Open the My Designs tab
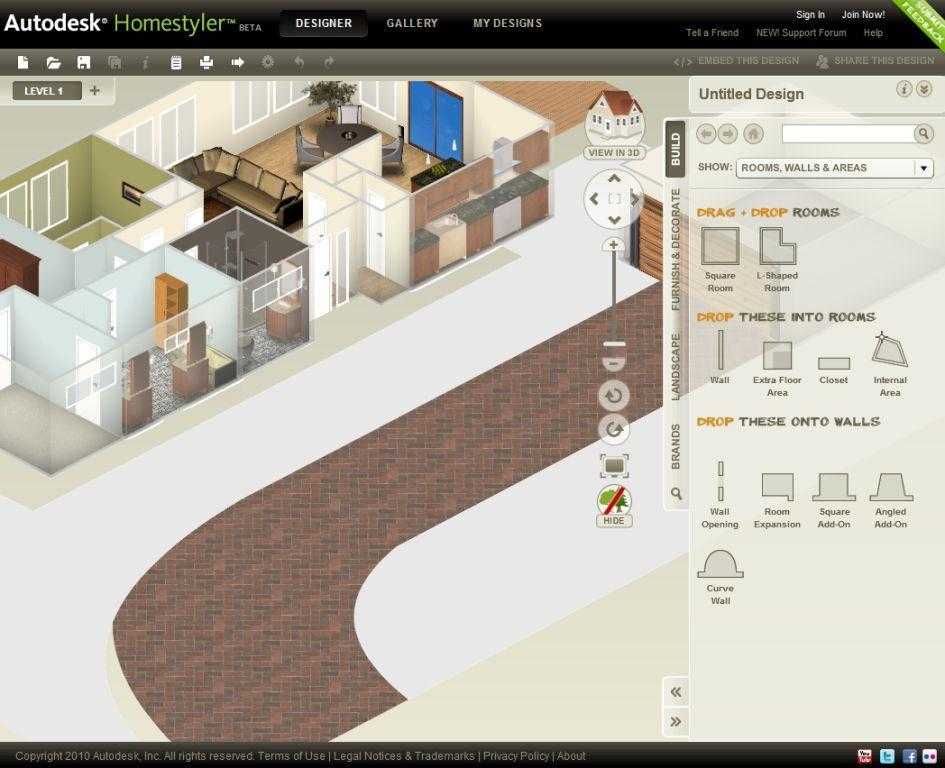 (507, 23)
